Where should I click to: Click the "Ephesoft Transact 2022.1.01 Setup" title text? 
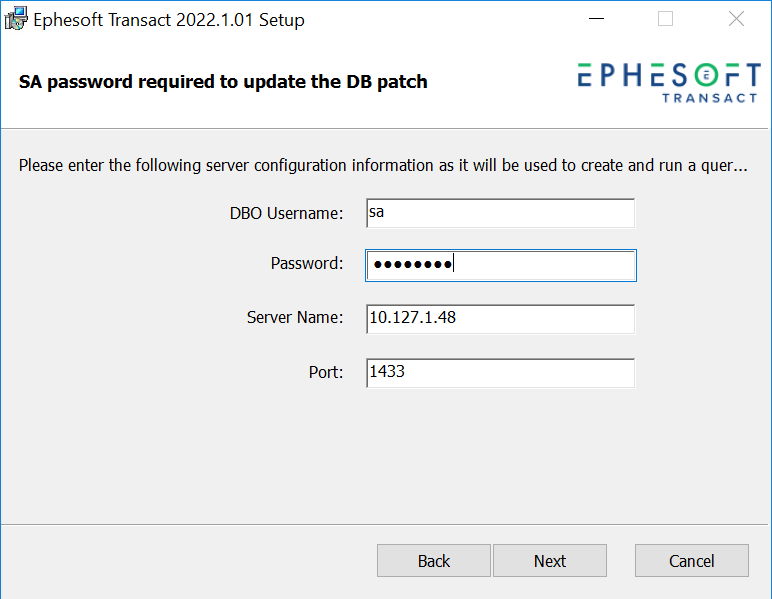pyautogui.click(x=169, y=20)
